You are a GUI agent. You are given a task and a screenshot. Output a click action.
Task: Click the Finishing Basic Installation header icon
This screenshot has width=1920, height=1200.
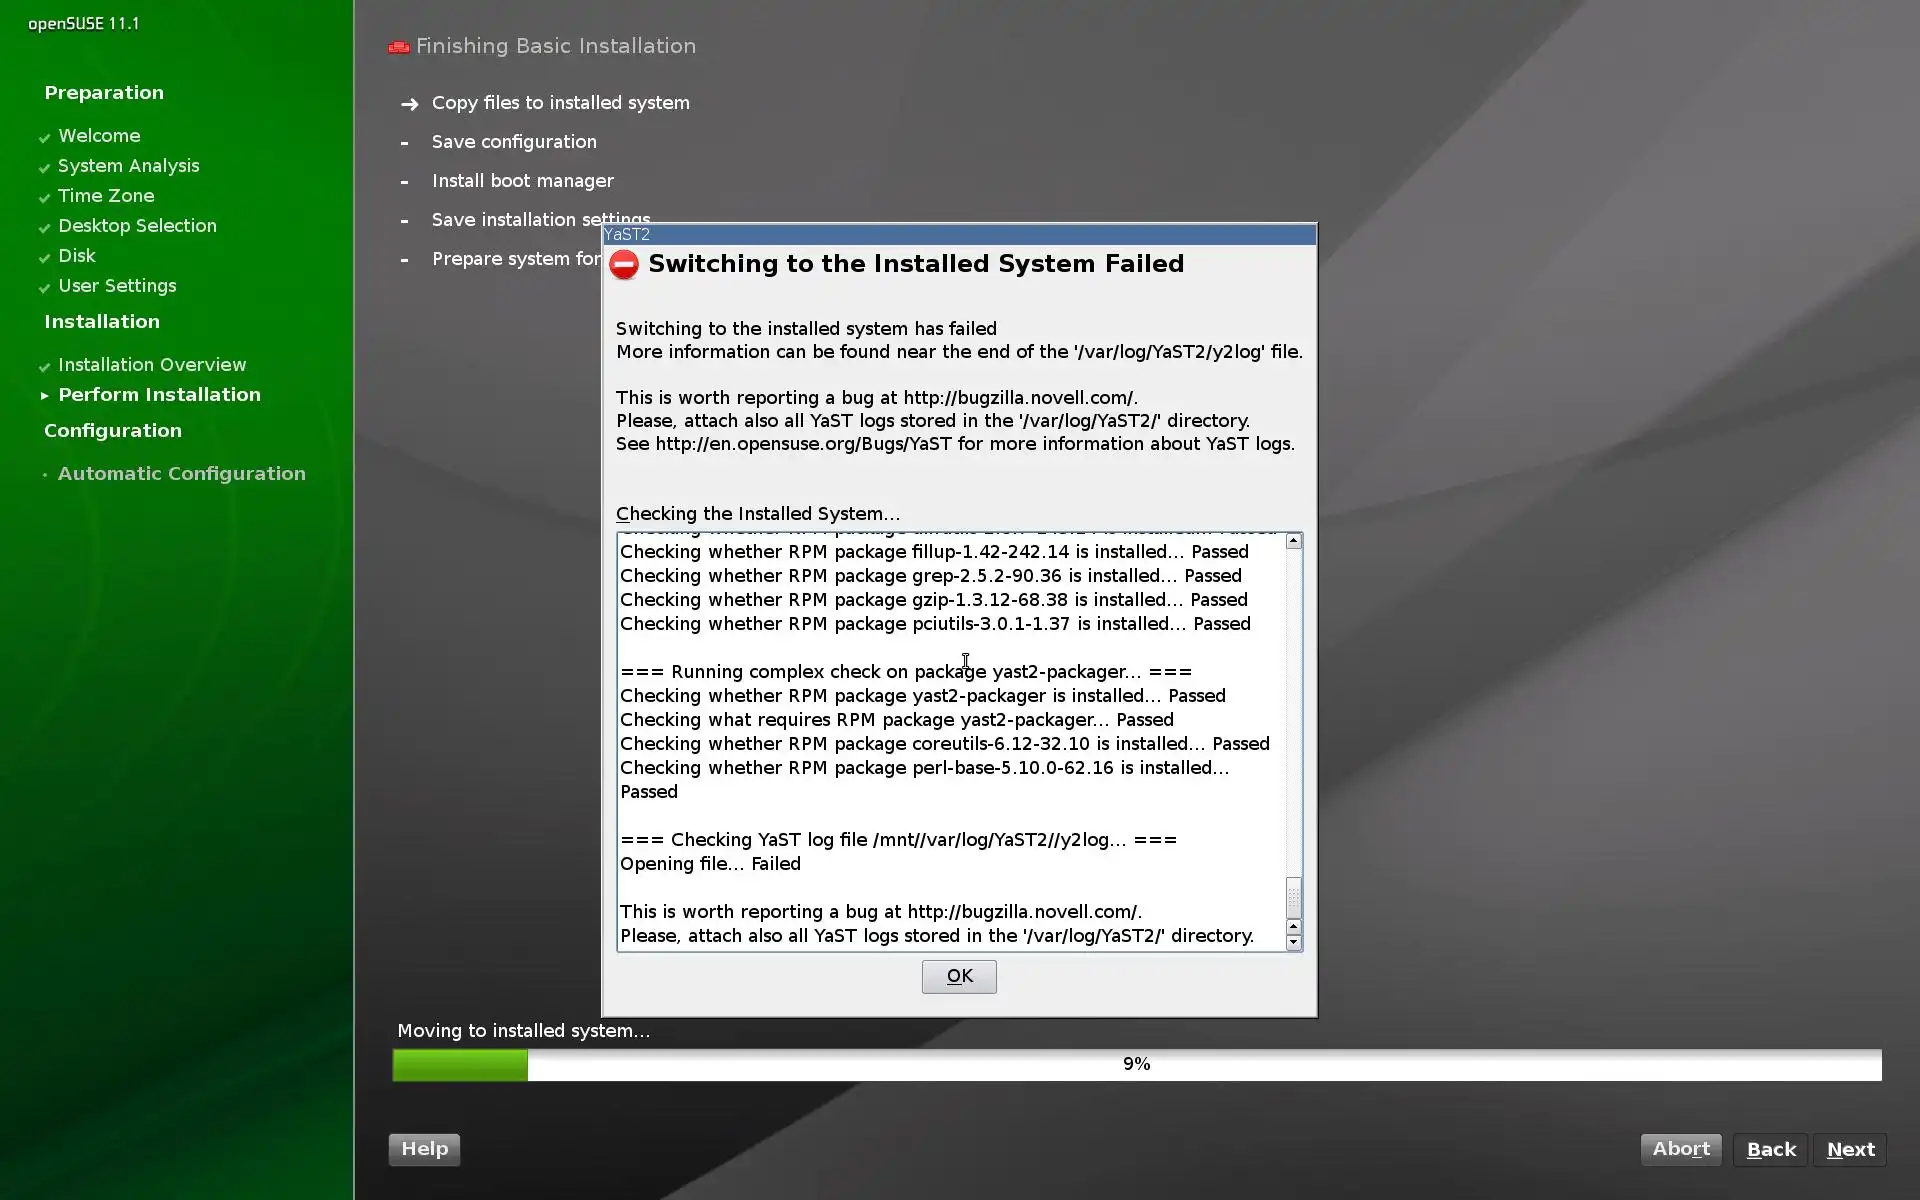pyautogui.click(x=399, y=47)
